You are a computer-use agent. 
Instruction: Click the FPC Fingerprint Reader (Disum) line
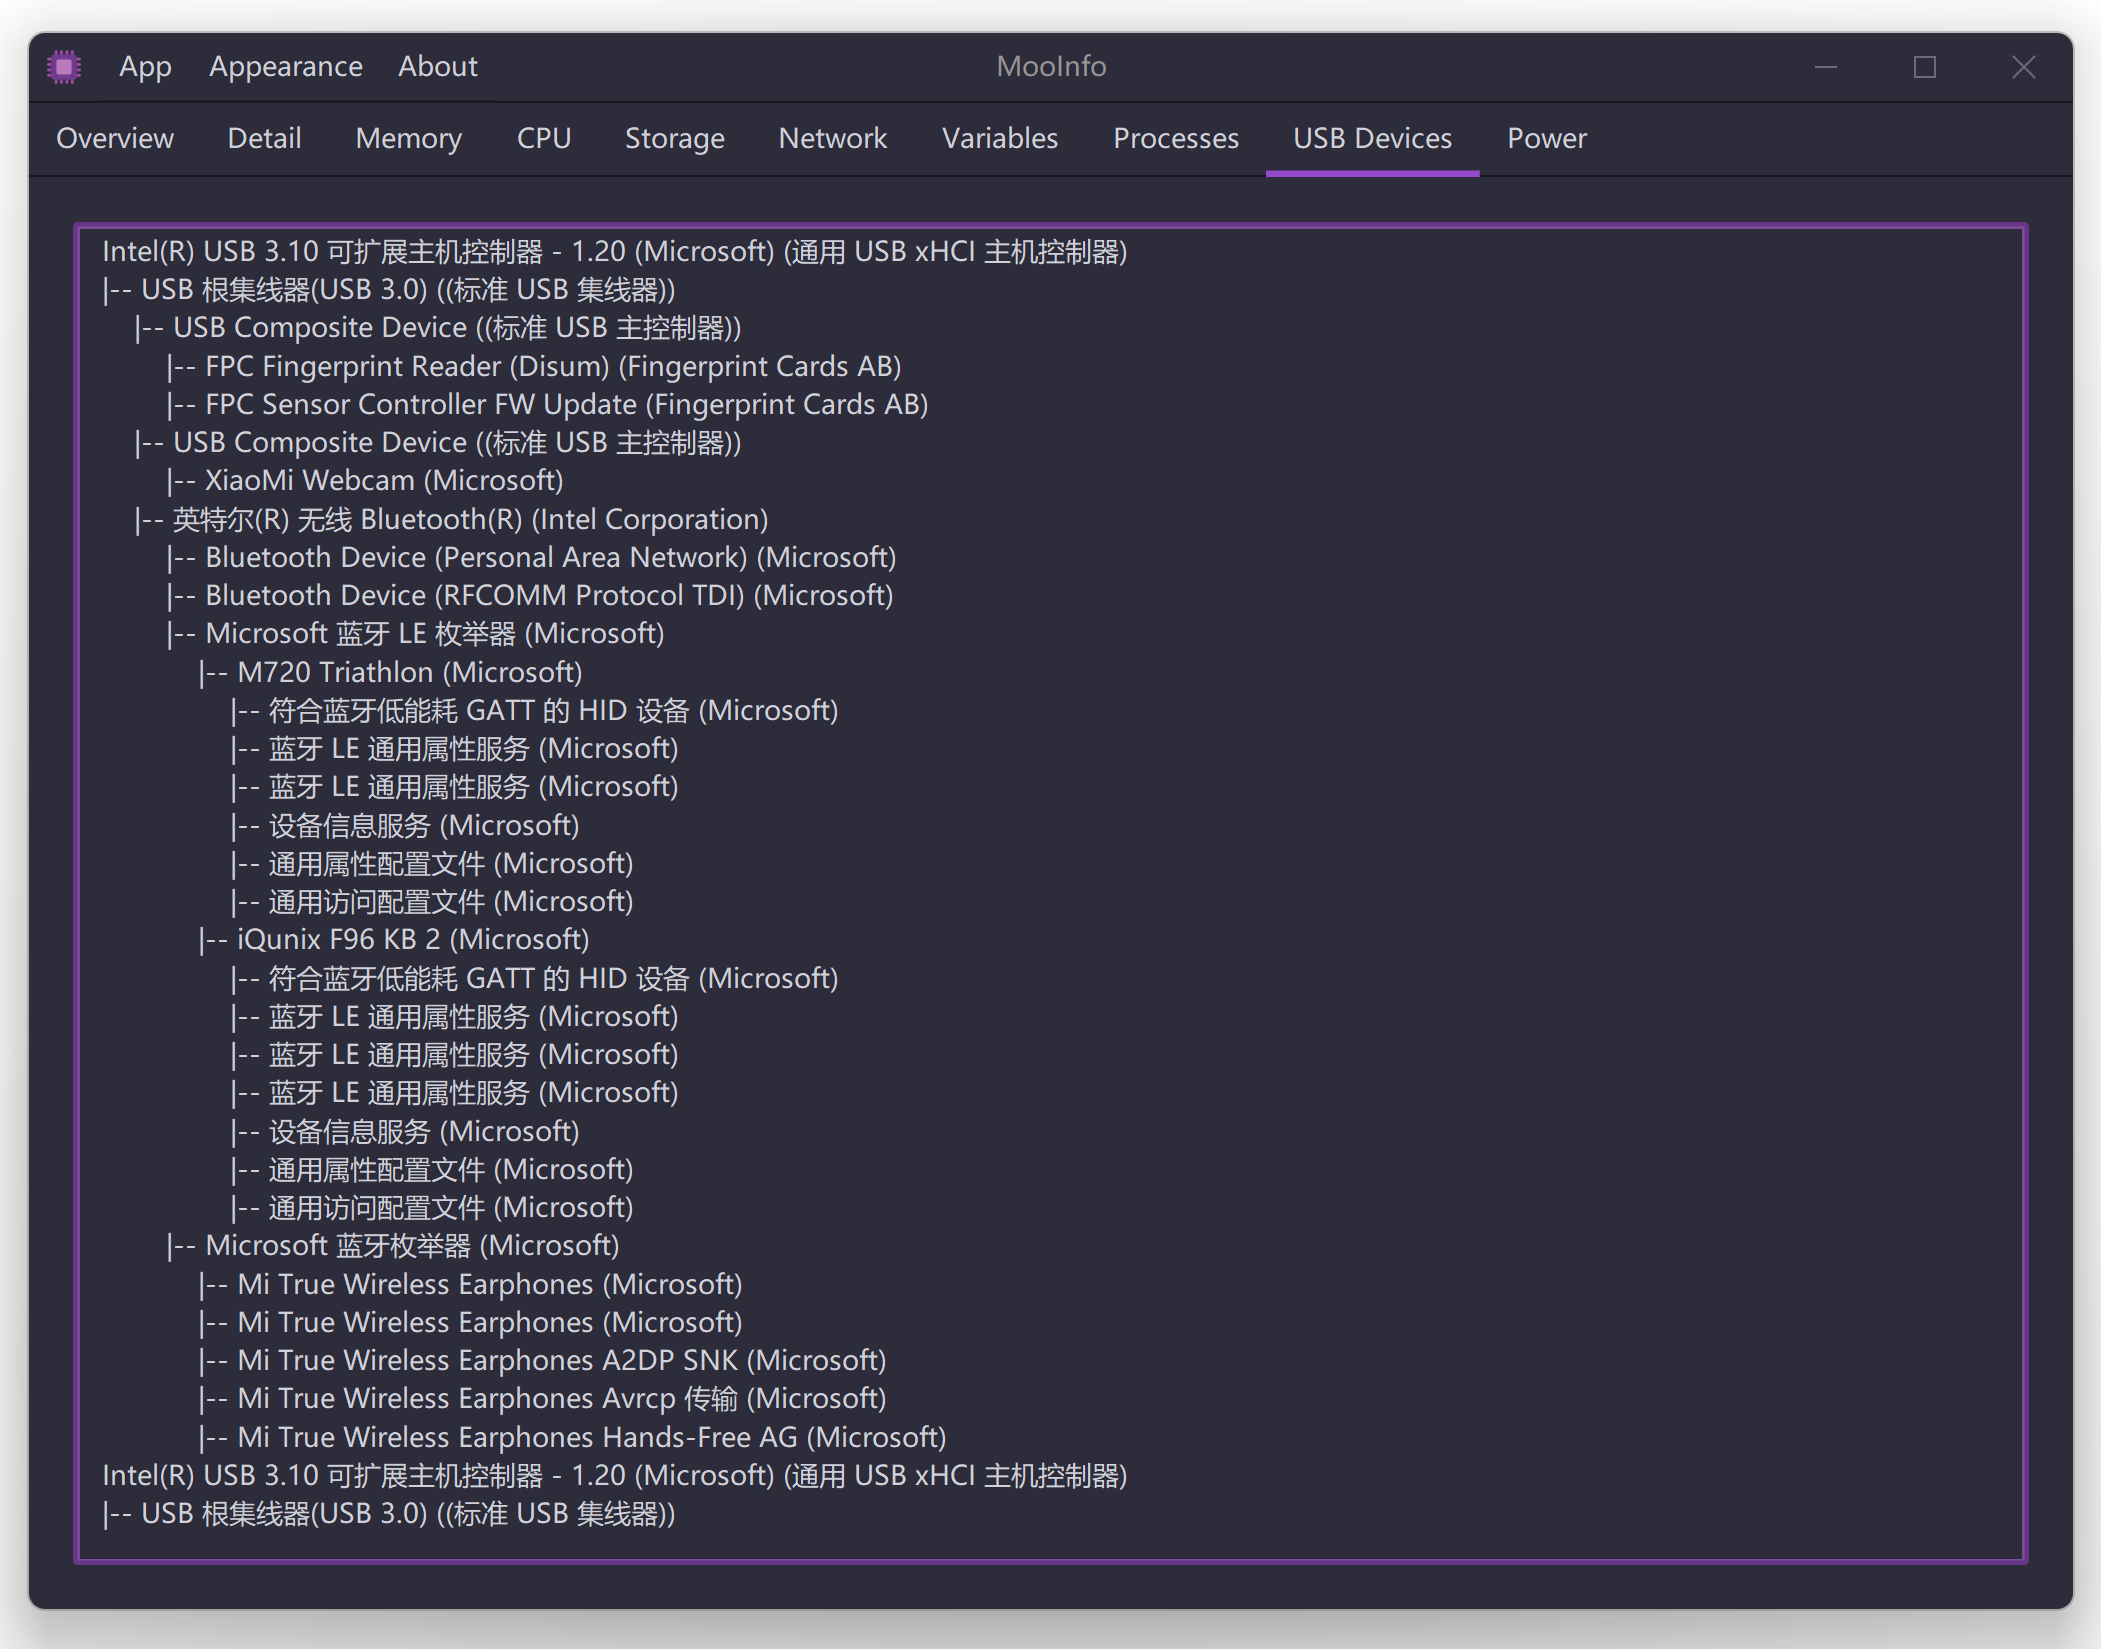(533, 366)
